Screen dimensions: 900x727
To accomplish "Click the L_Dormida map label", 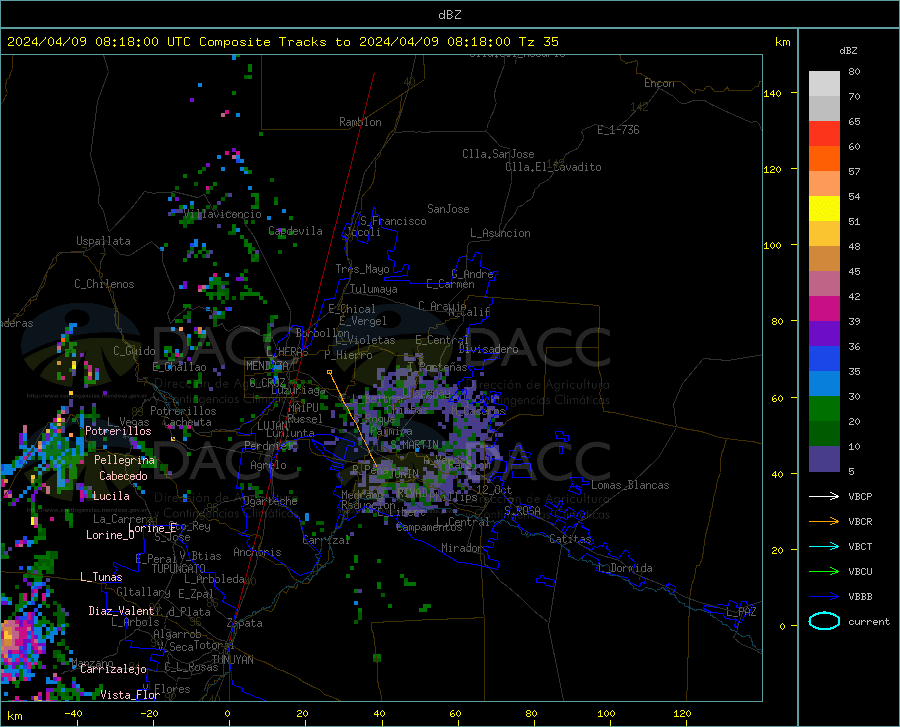I will pos(625,568).
